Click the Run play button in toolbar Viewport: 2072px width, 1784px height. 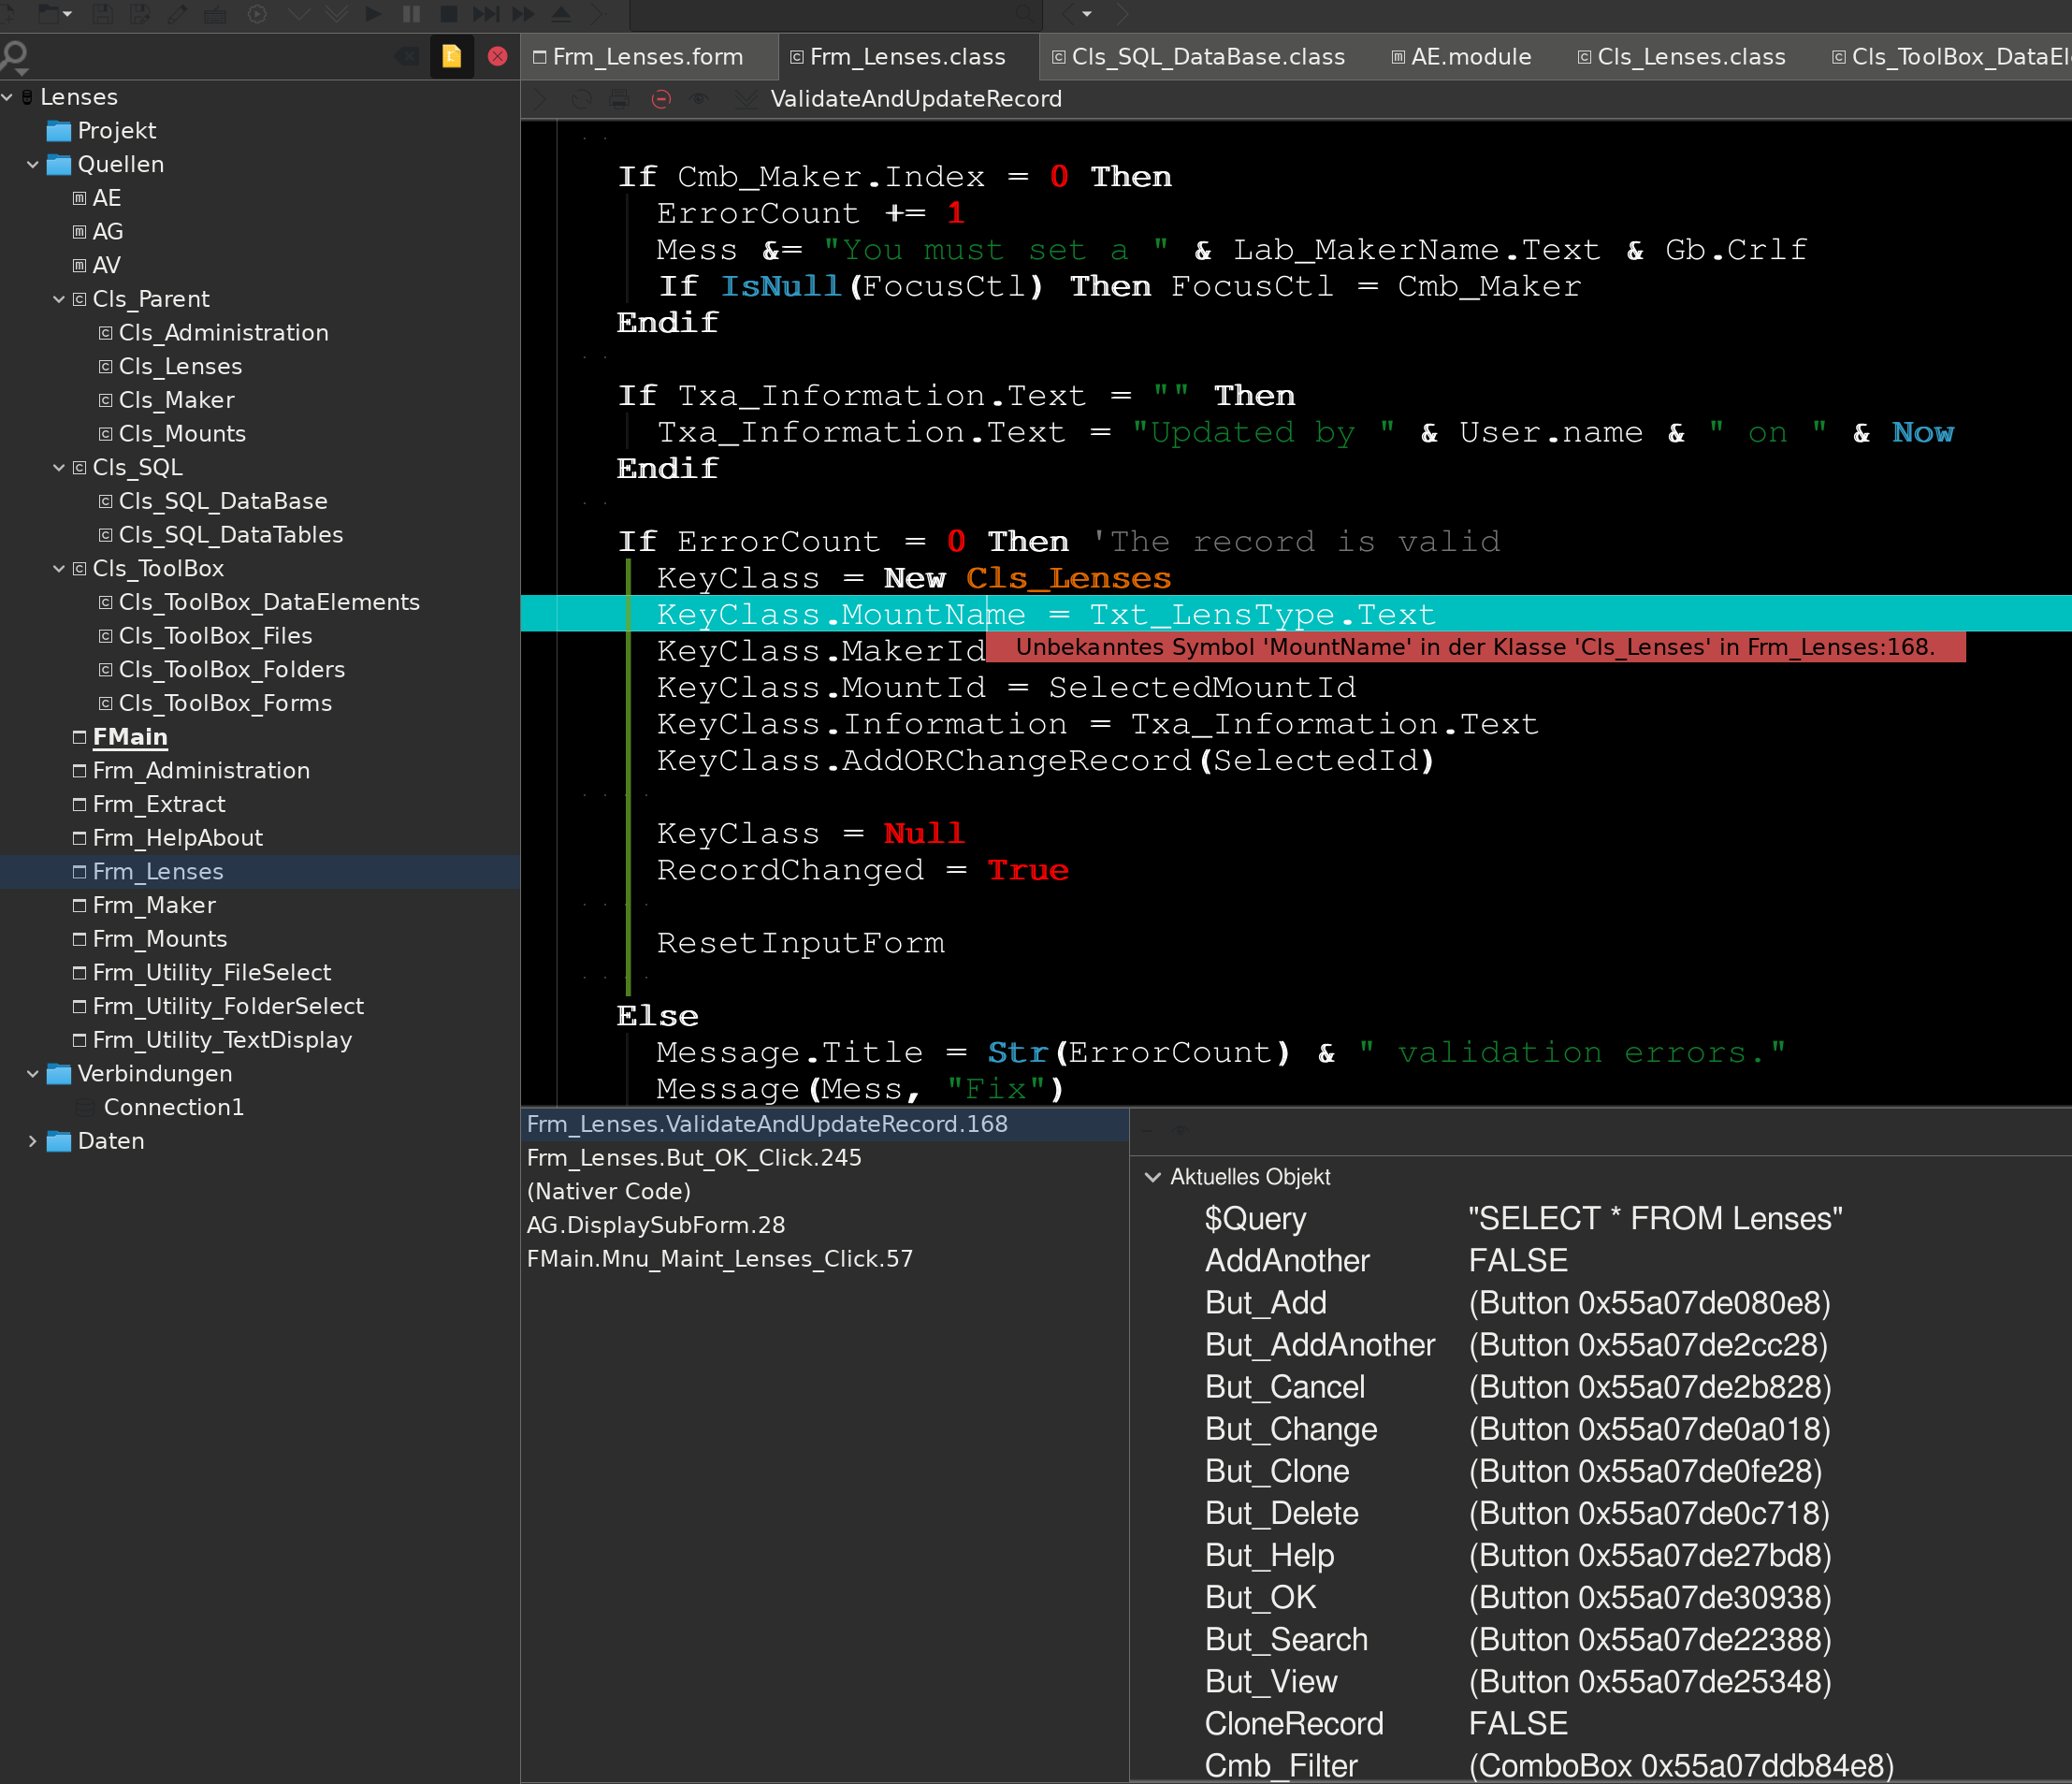(x=373, y=14)
